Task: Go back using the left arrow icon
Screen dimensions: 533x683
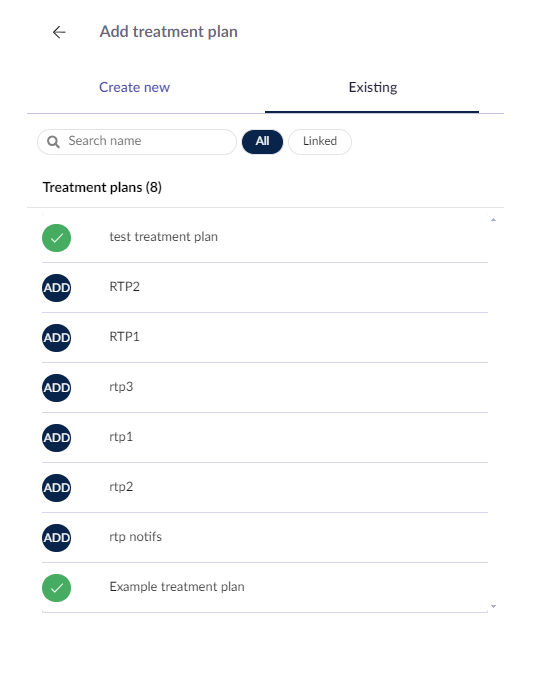Action: point(59,32)
